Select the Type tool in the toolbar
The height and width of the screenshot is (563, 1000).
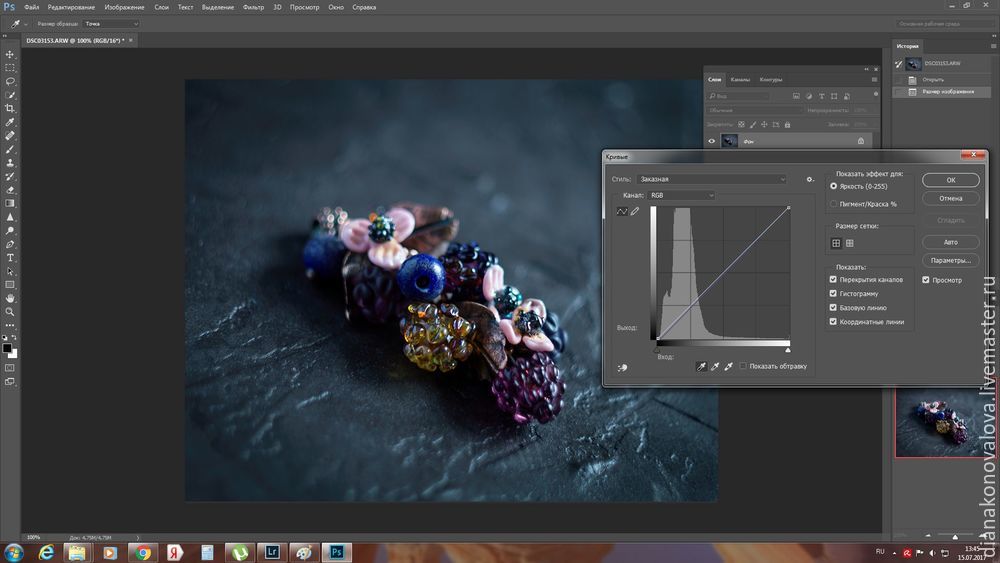click(x=10, y=258)
